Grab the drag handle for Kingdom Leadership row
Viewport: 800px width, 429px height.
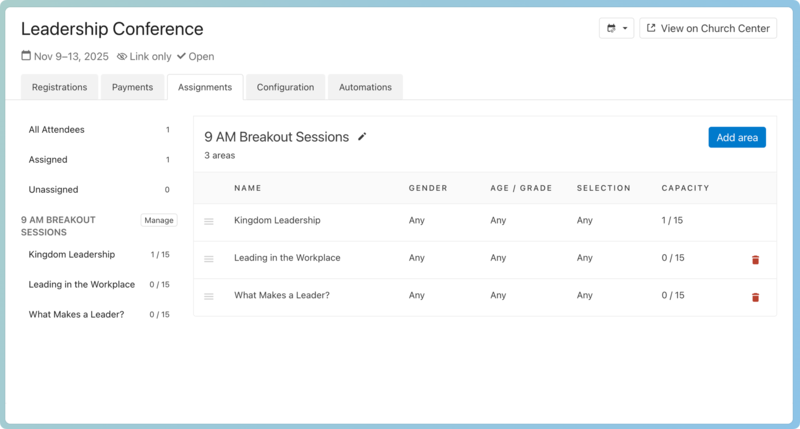point(209,221)
